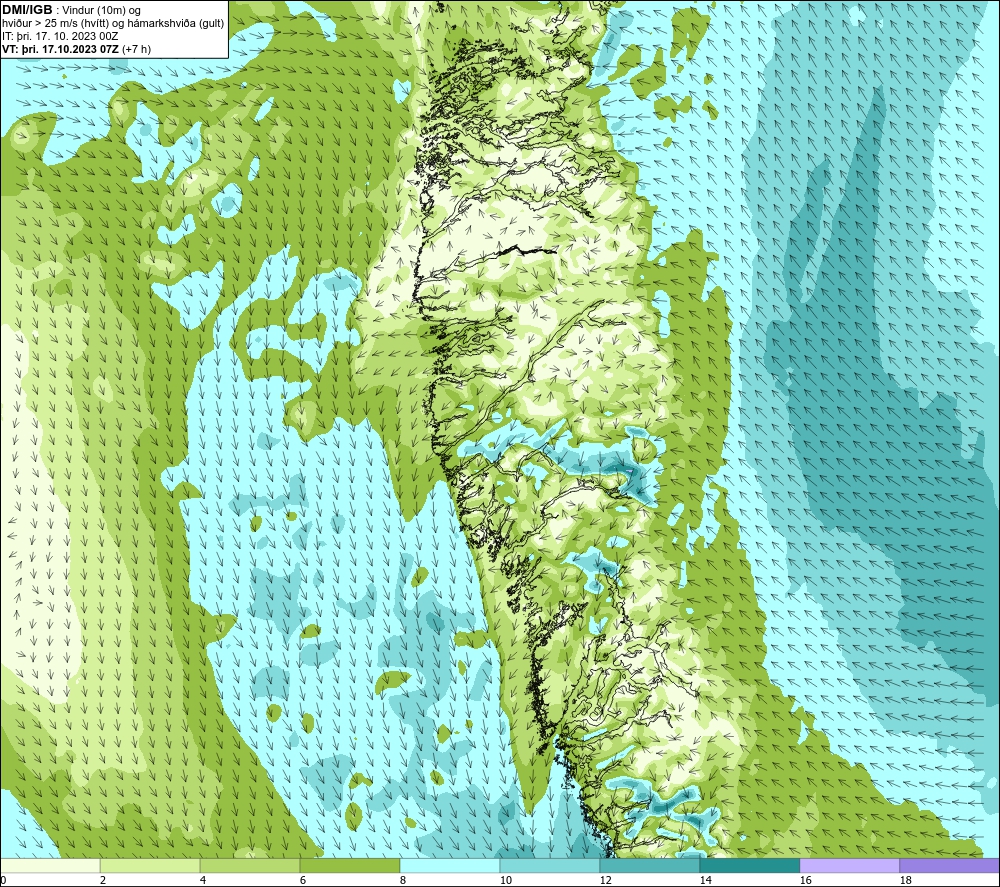Viewport: 1000px width, 887px height.
Task: Click the legend label "18"
Action: pos(905,881)
